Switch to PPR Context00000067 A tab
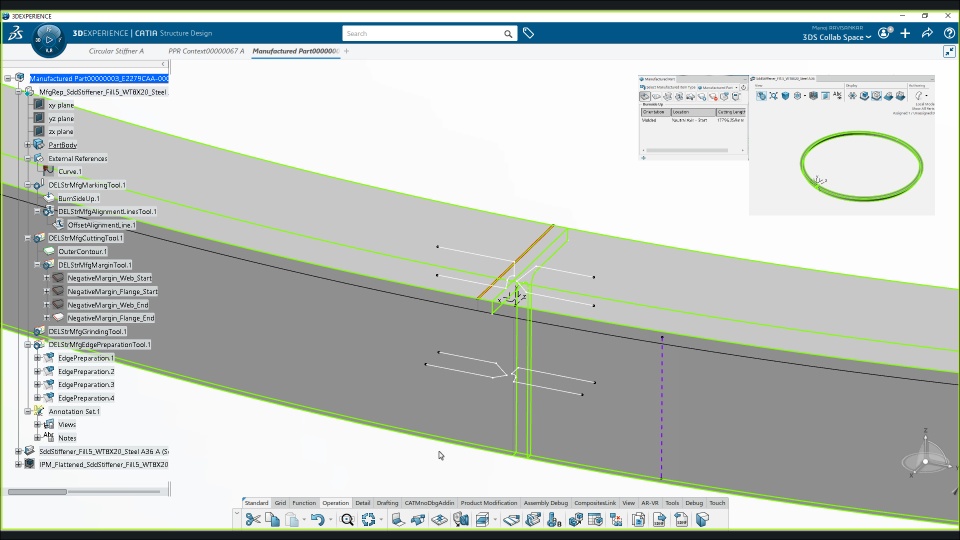Viewport: 960px width, 540px height. coord(206,51)
